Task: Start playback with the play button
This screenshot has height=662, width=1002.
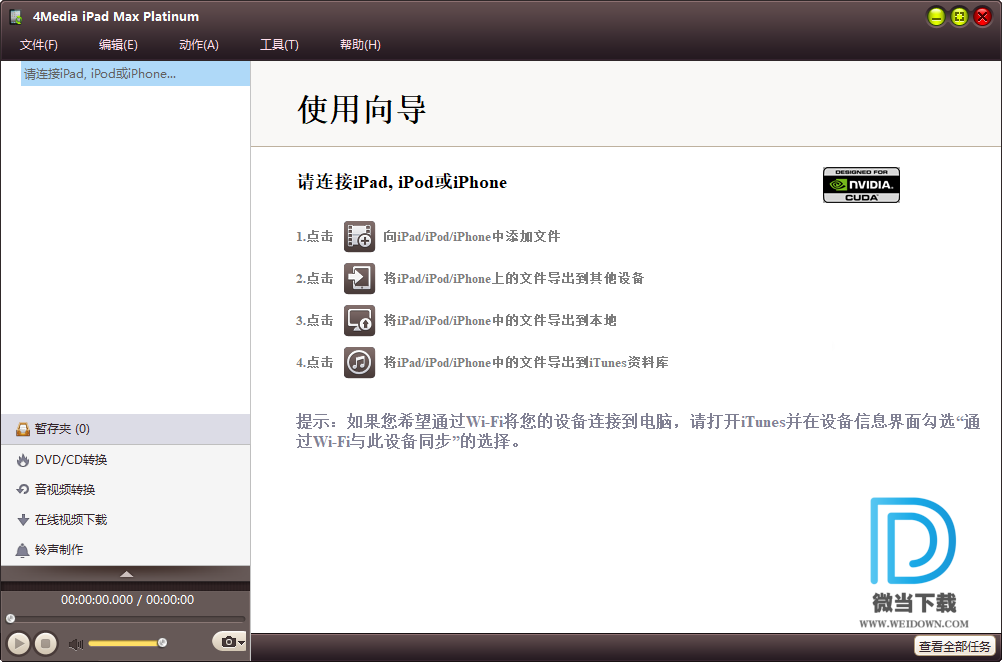Action: click(18, 643)
